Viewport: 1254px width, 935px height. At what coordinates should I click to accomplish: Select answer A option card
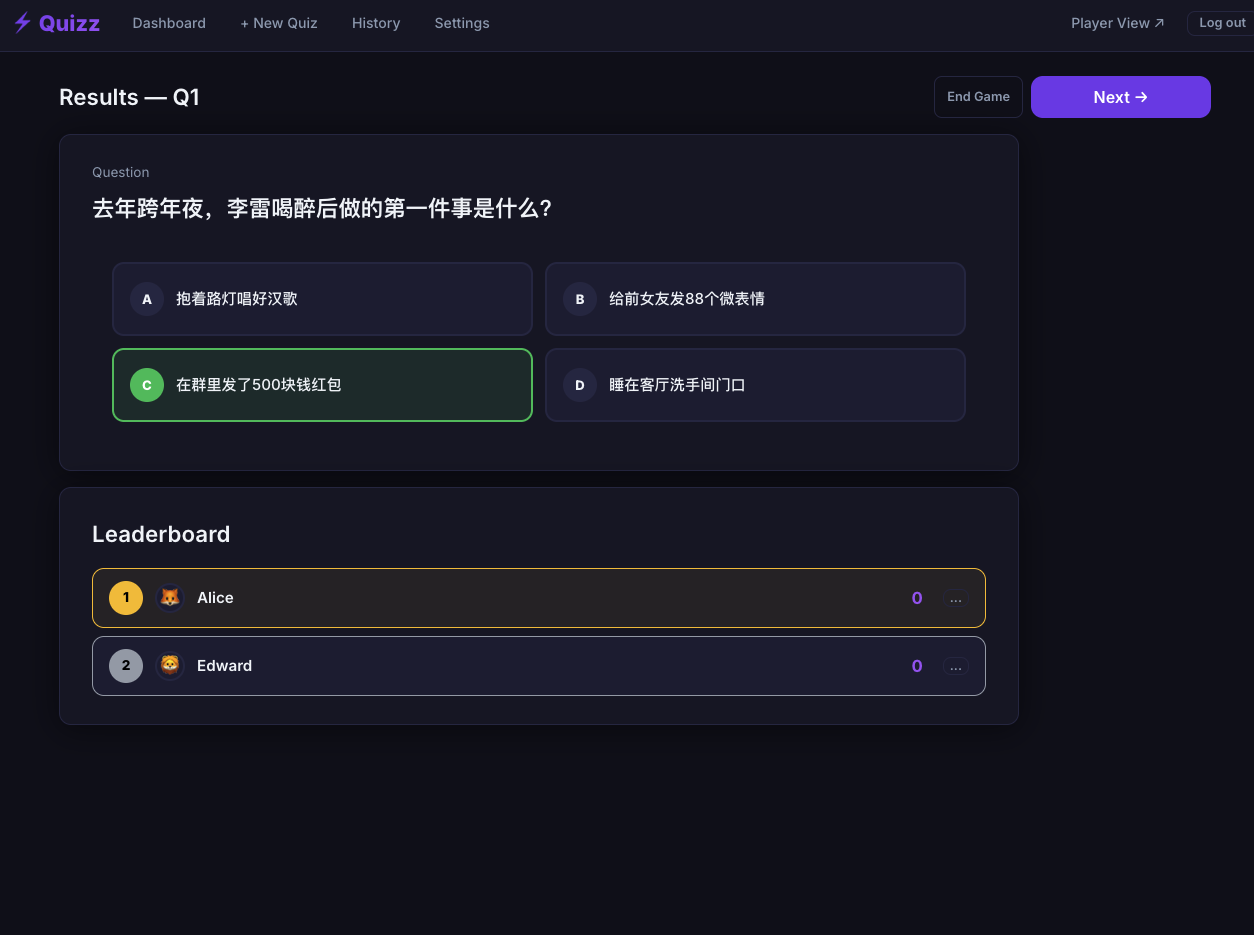(x=322, y=299)
